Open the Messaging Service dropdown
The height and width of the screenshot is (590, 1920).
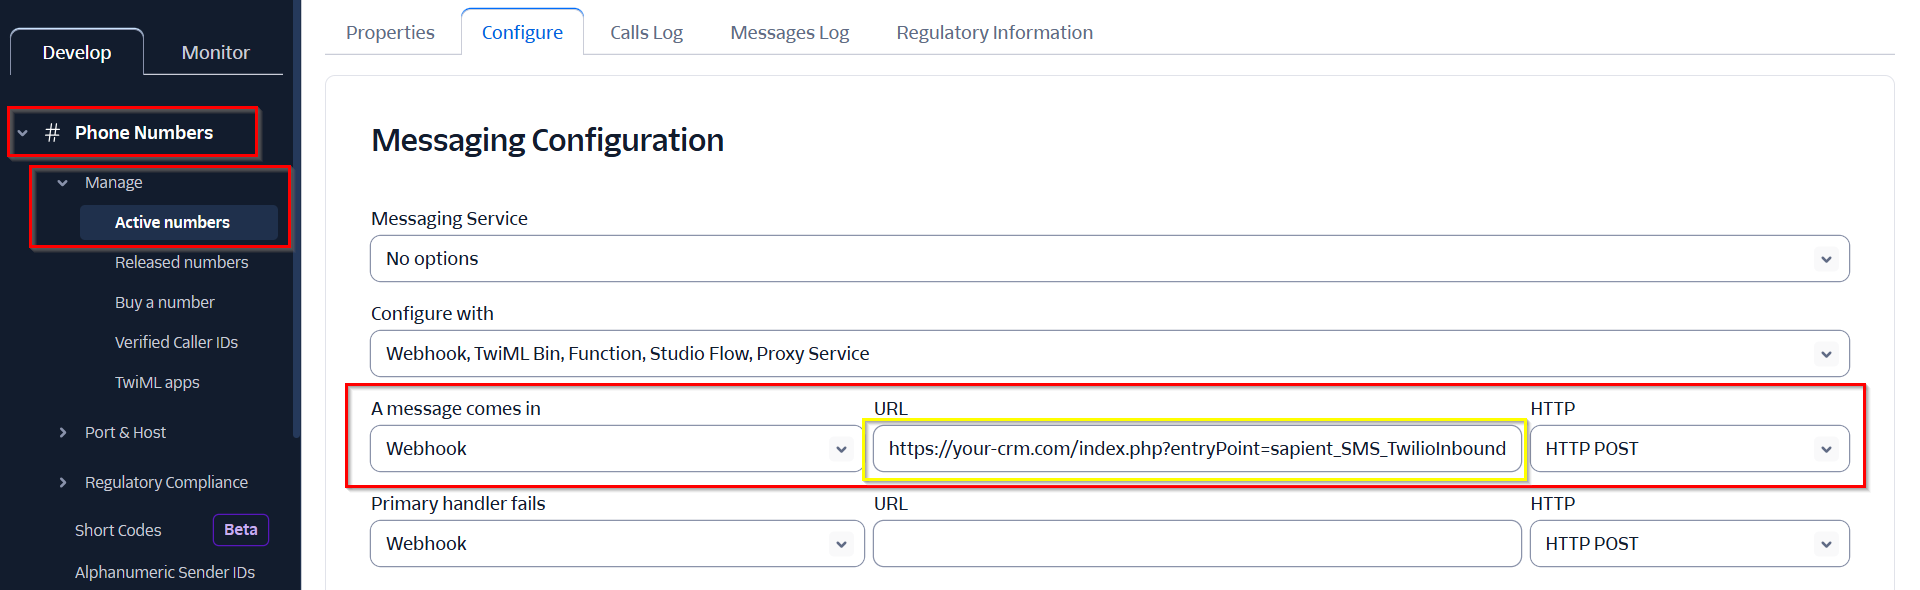point(1109,259)
